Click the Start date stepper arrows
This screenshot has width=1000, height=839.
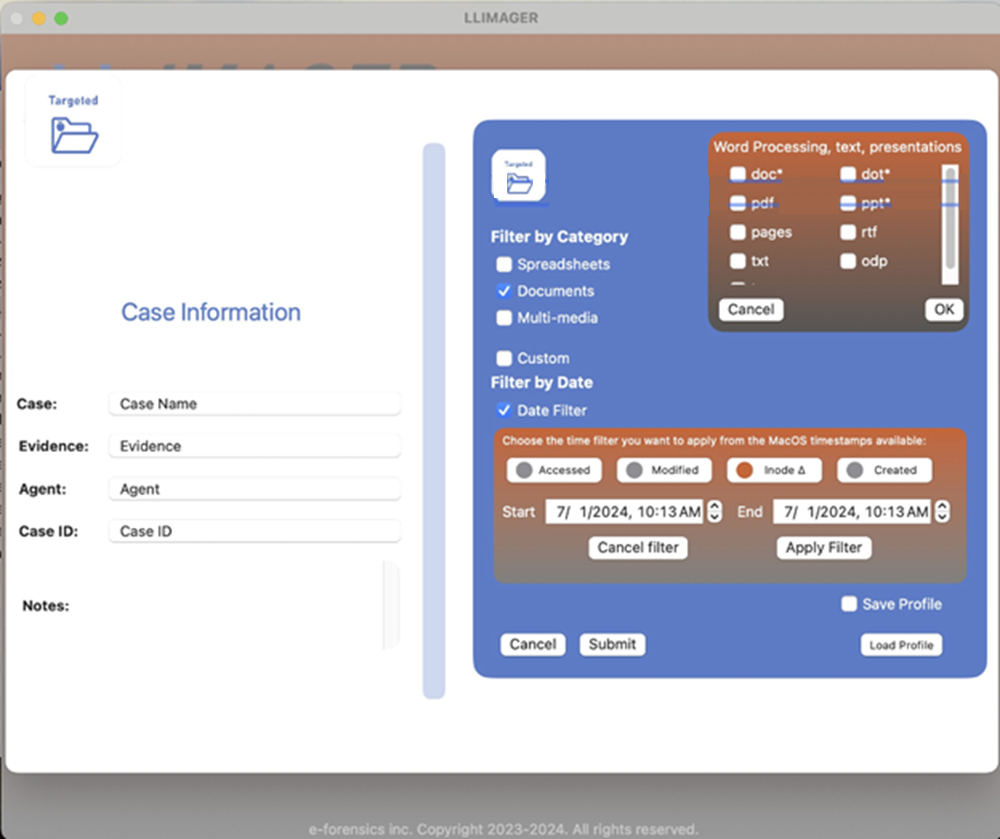(x=714, y=512)
